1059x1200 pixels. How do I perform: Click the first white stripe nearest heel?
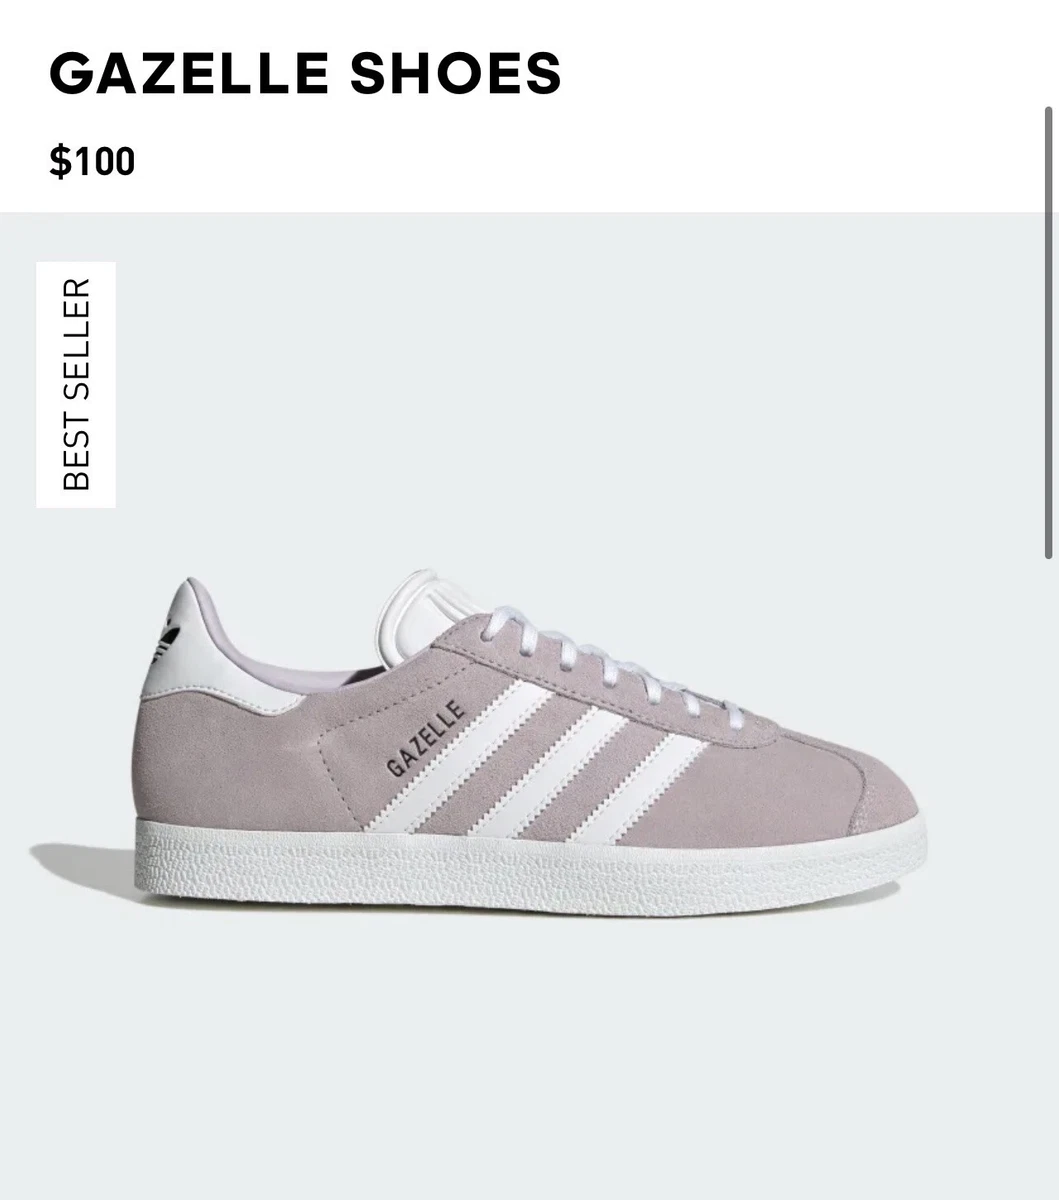[455, 758]
